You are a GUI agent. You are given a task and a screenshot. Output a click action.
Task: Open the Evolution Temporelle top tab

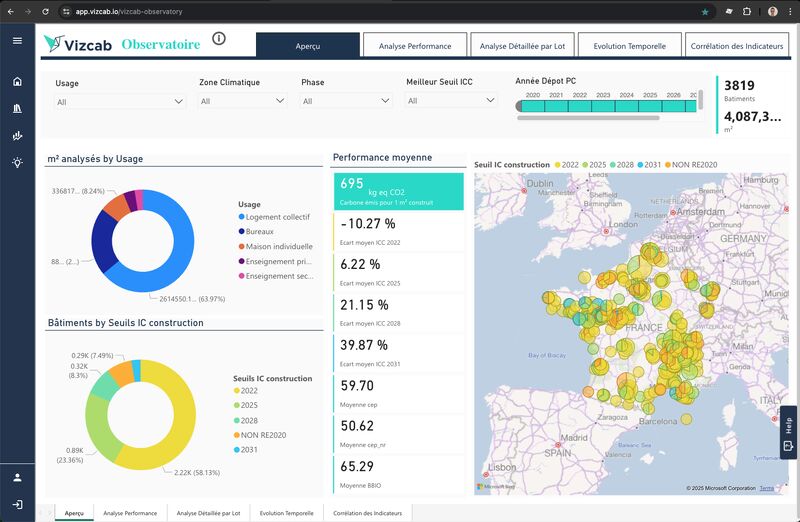click(x=631, y=46)
